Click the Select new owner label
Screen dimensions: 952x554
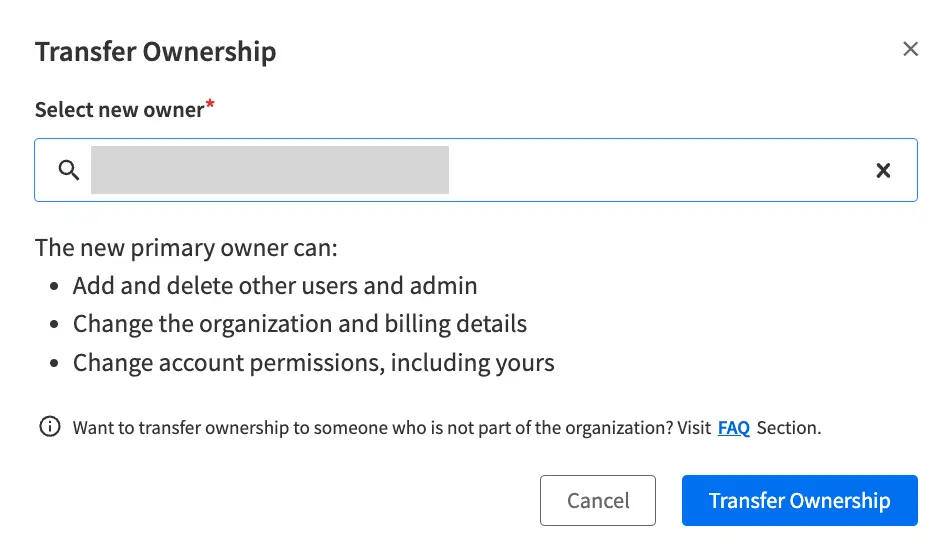click(119, 110)
